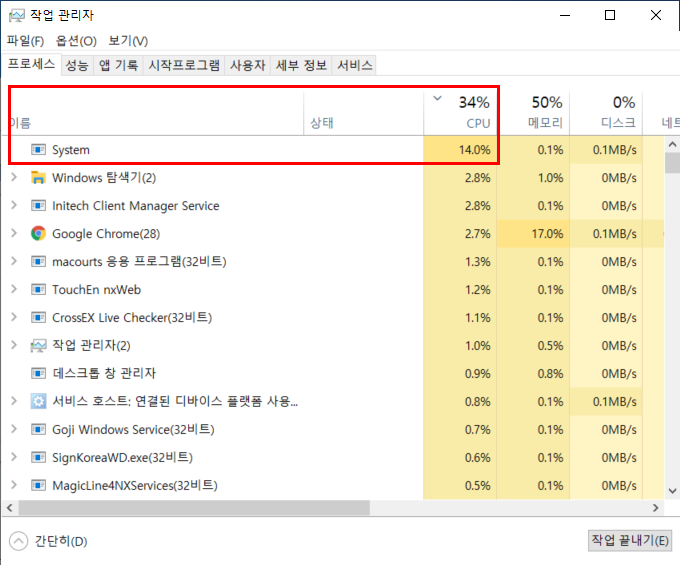680x565 pixels.
Task: Click the horizontal scrollbar left arrow
Action: click(10, 508)
